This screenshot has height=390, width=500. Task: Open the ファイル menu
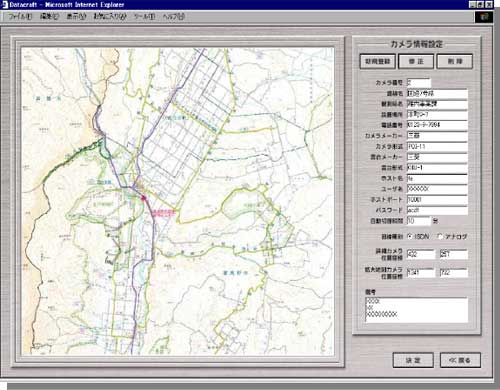[20, 16]
